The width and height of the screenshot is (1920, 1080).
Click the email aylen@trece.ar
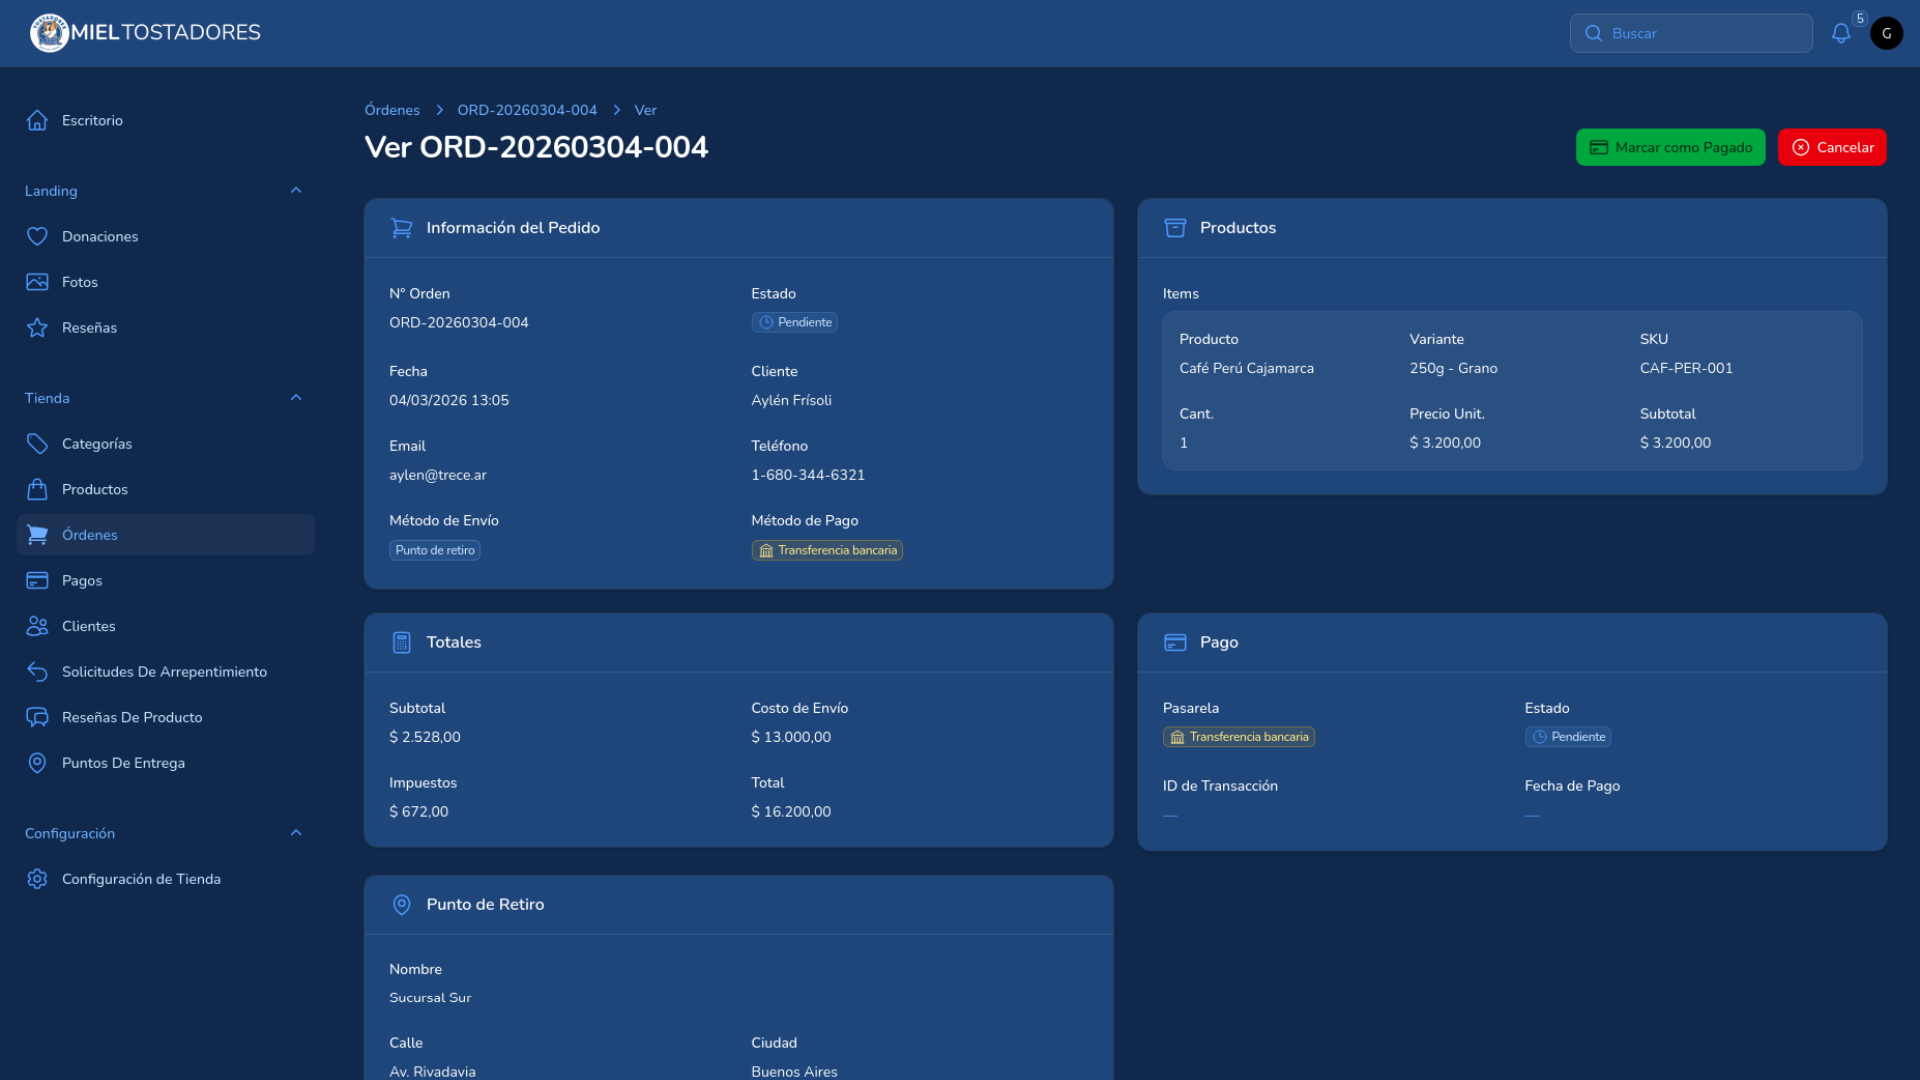click(438, 475)
